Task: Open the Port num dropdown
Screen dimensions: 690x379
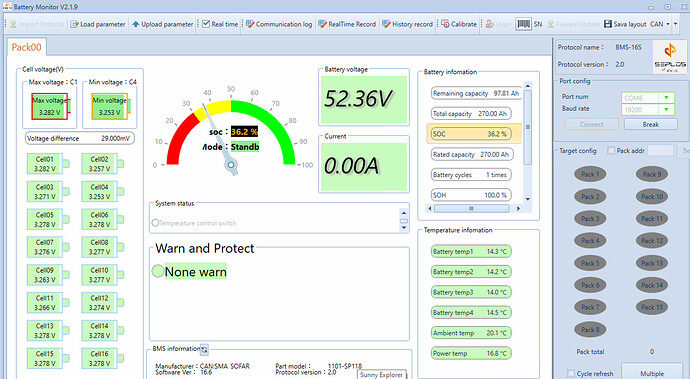Action: coord(667,98)
